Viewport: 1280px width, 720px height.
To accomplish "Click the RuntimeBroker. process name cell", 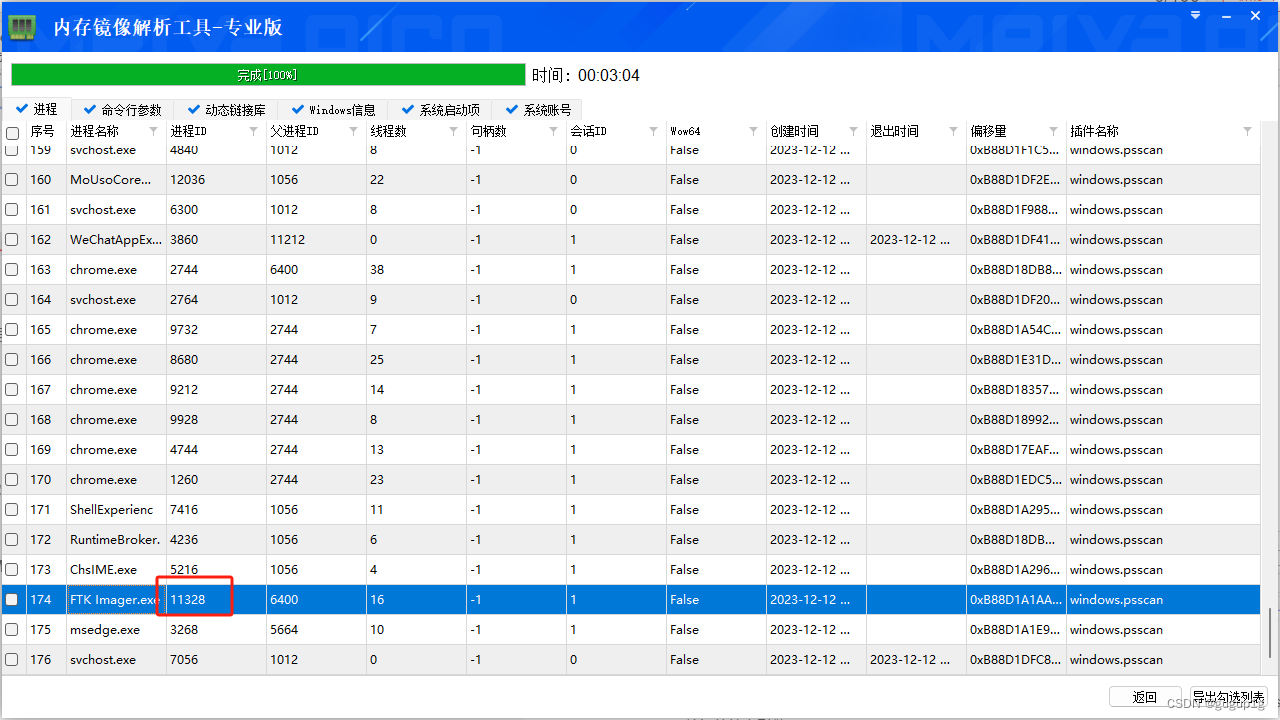I will (117, 540).
